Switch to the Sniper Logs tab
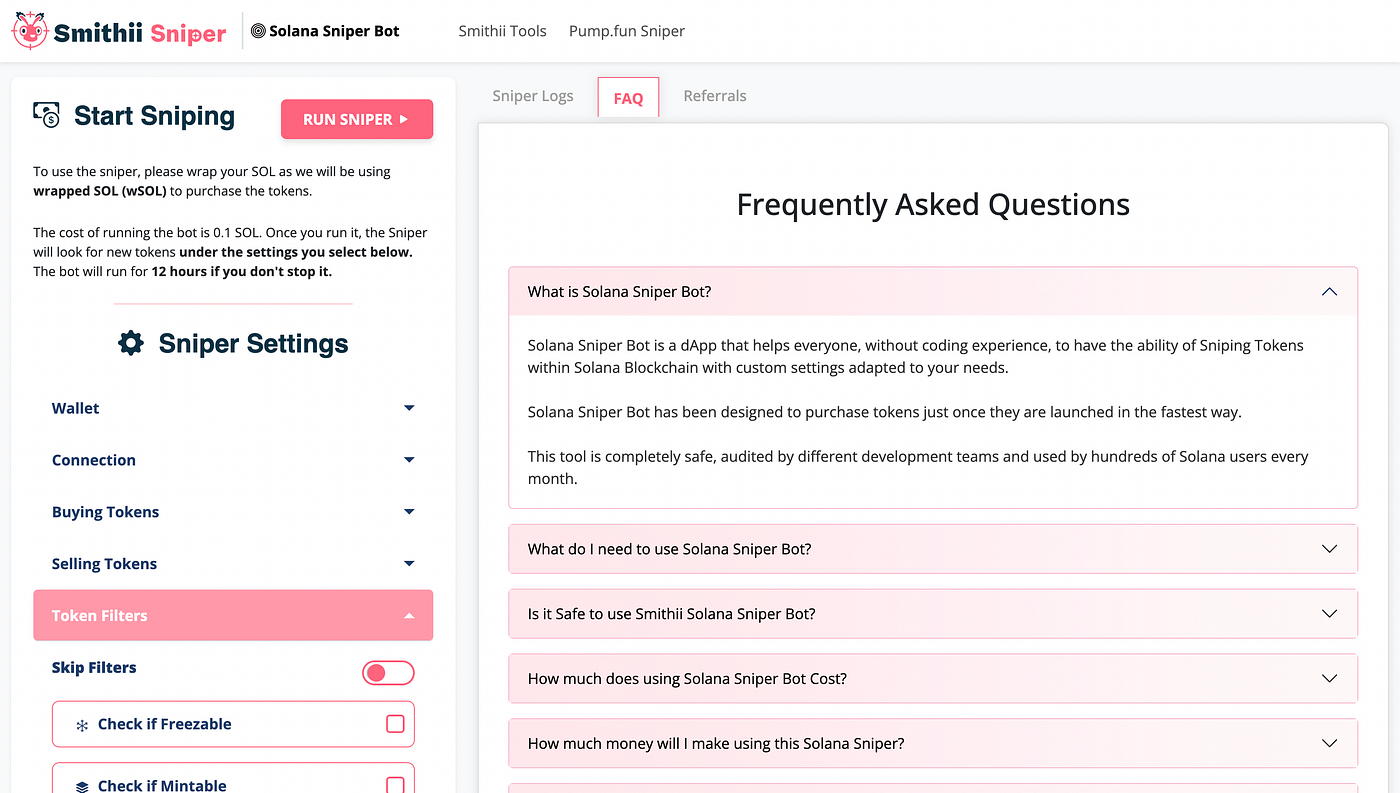The image size is (1400, 793). click(x=533, y=96)
